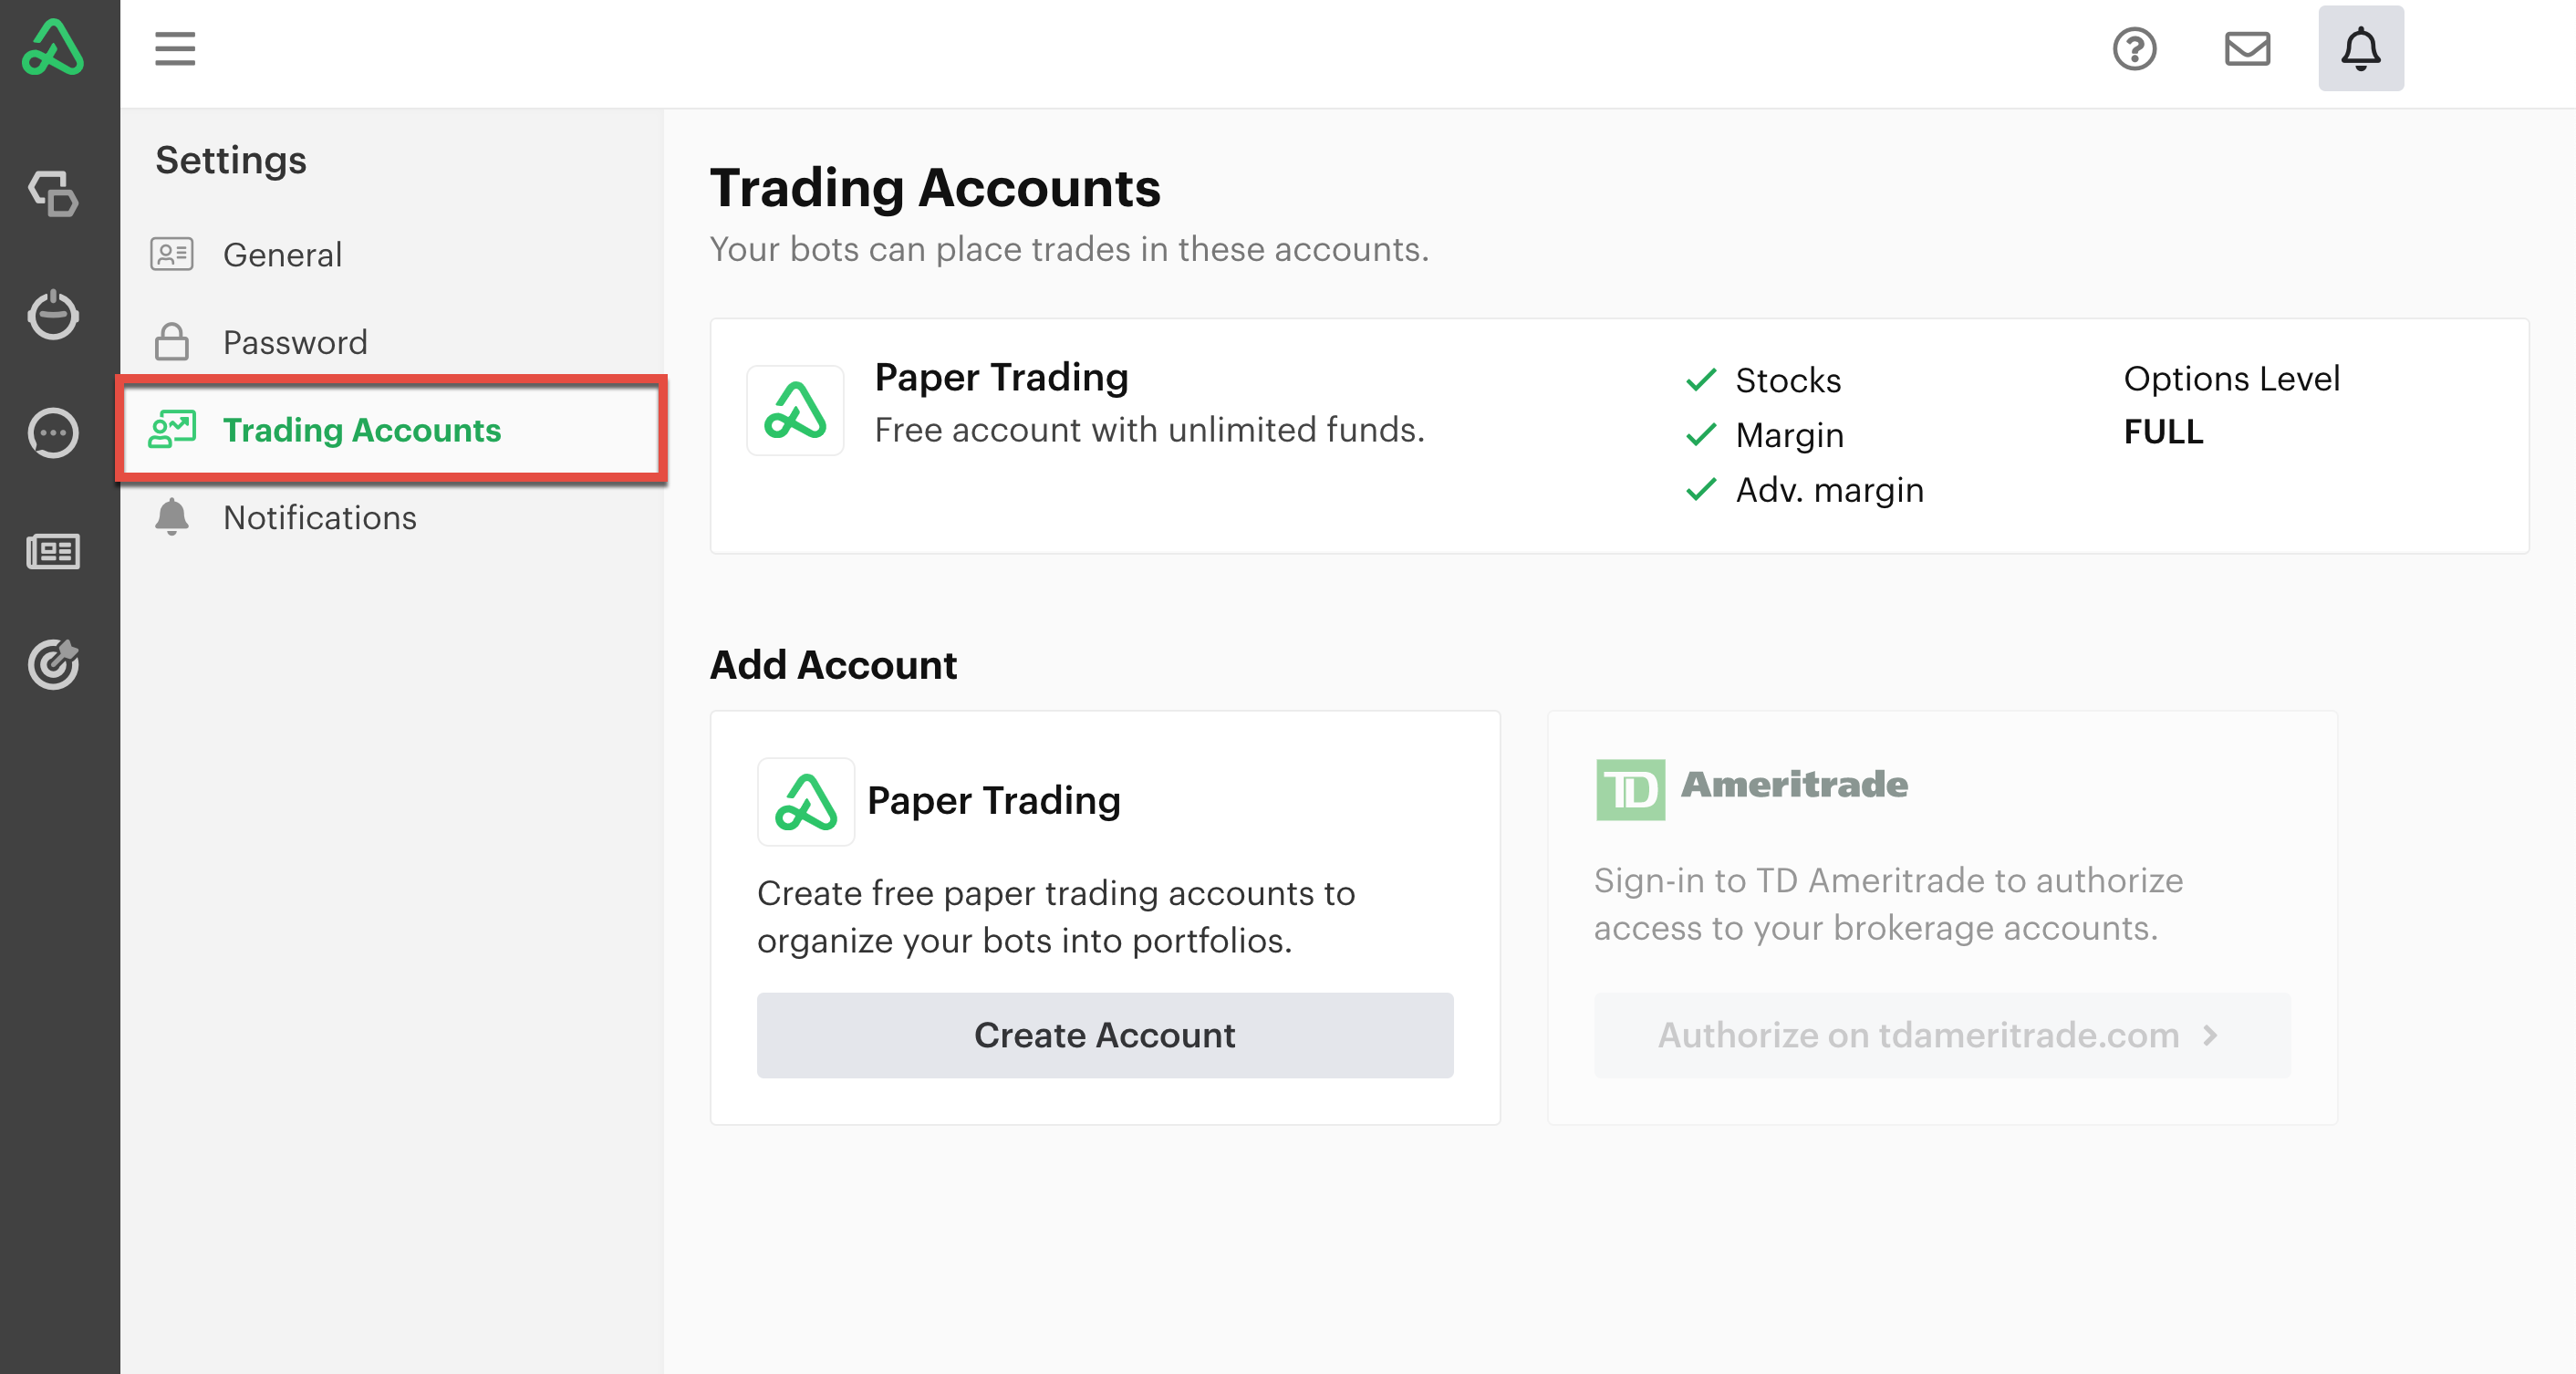
Task: Open autotrading via the robot head icon
Action: click(x=53, y=315)
